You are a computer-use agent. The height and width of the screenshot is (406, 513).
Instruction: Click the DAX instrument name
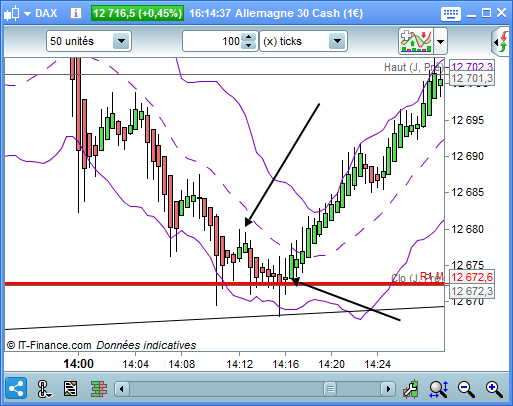point(46,14)
